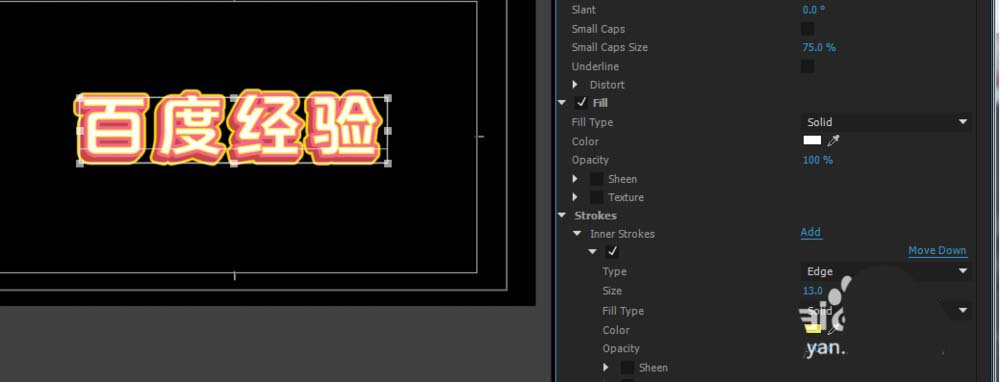The height and width of the screenshot is (382, 1000).
Task: Click the inner stroke Size value 13.0
Action: pyautogui.click(x=812, y=291)
